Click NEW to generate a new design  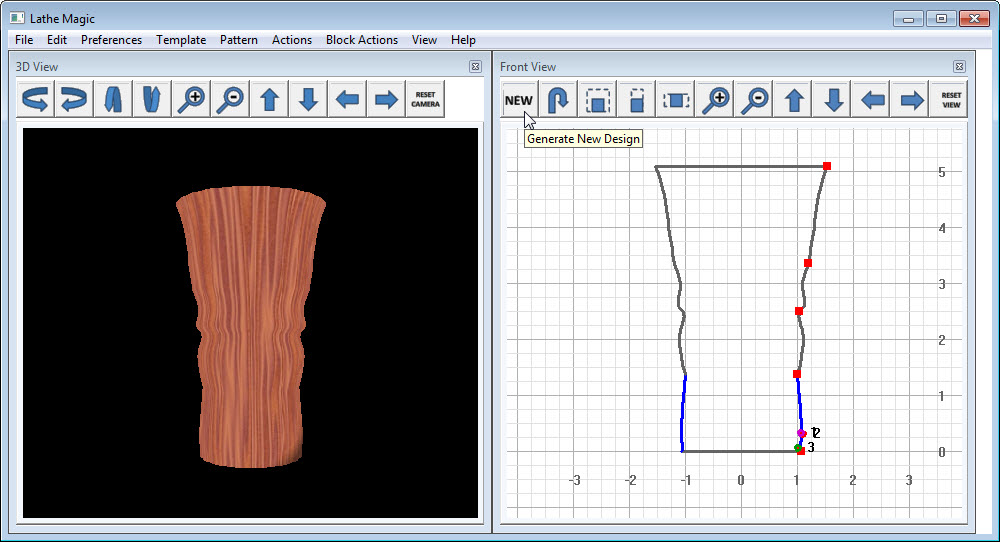(519, 100)
